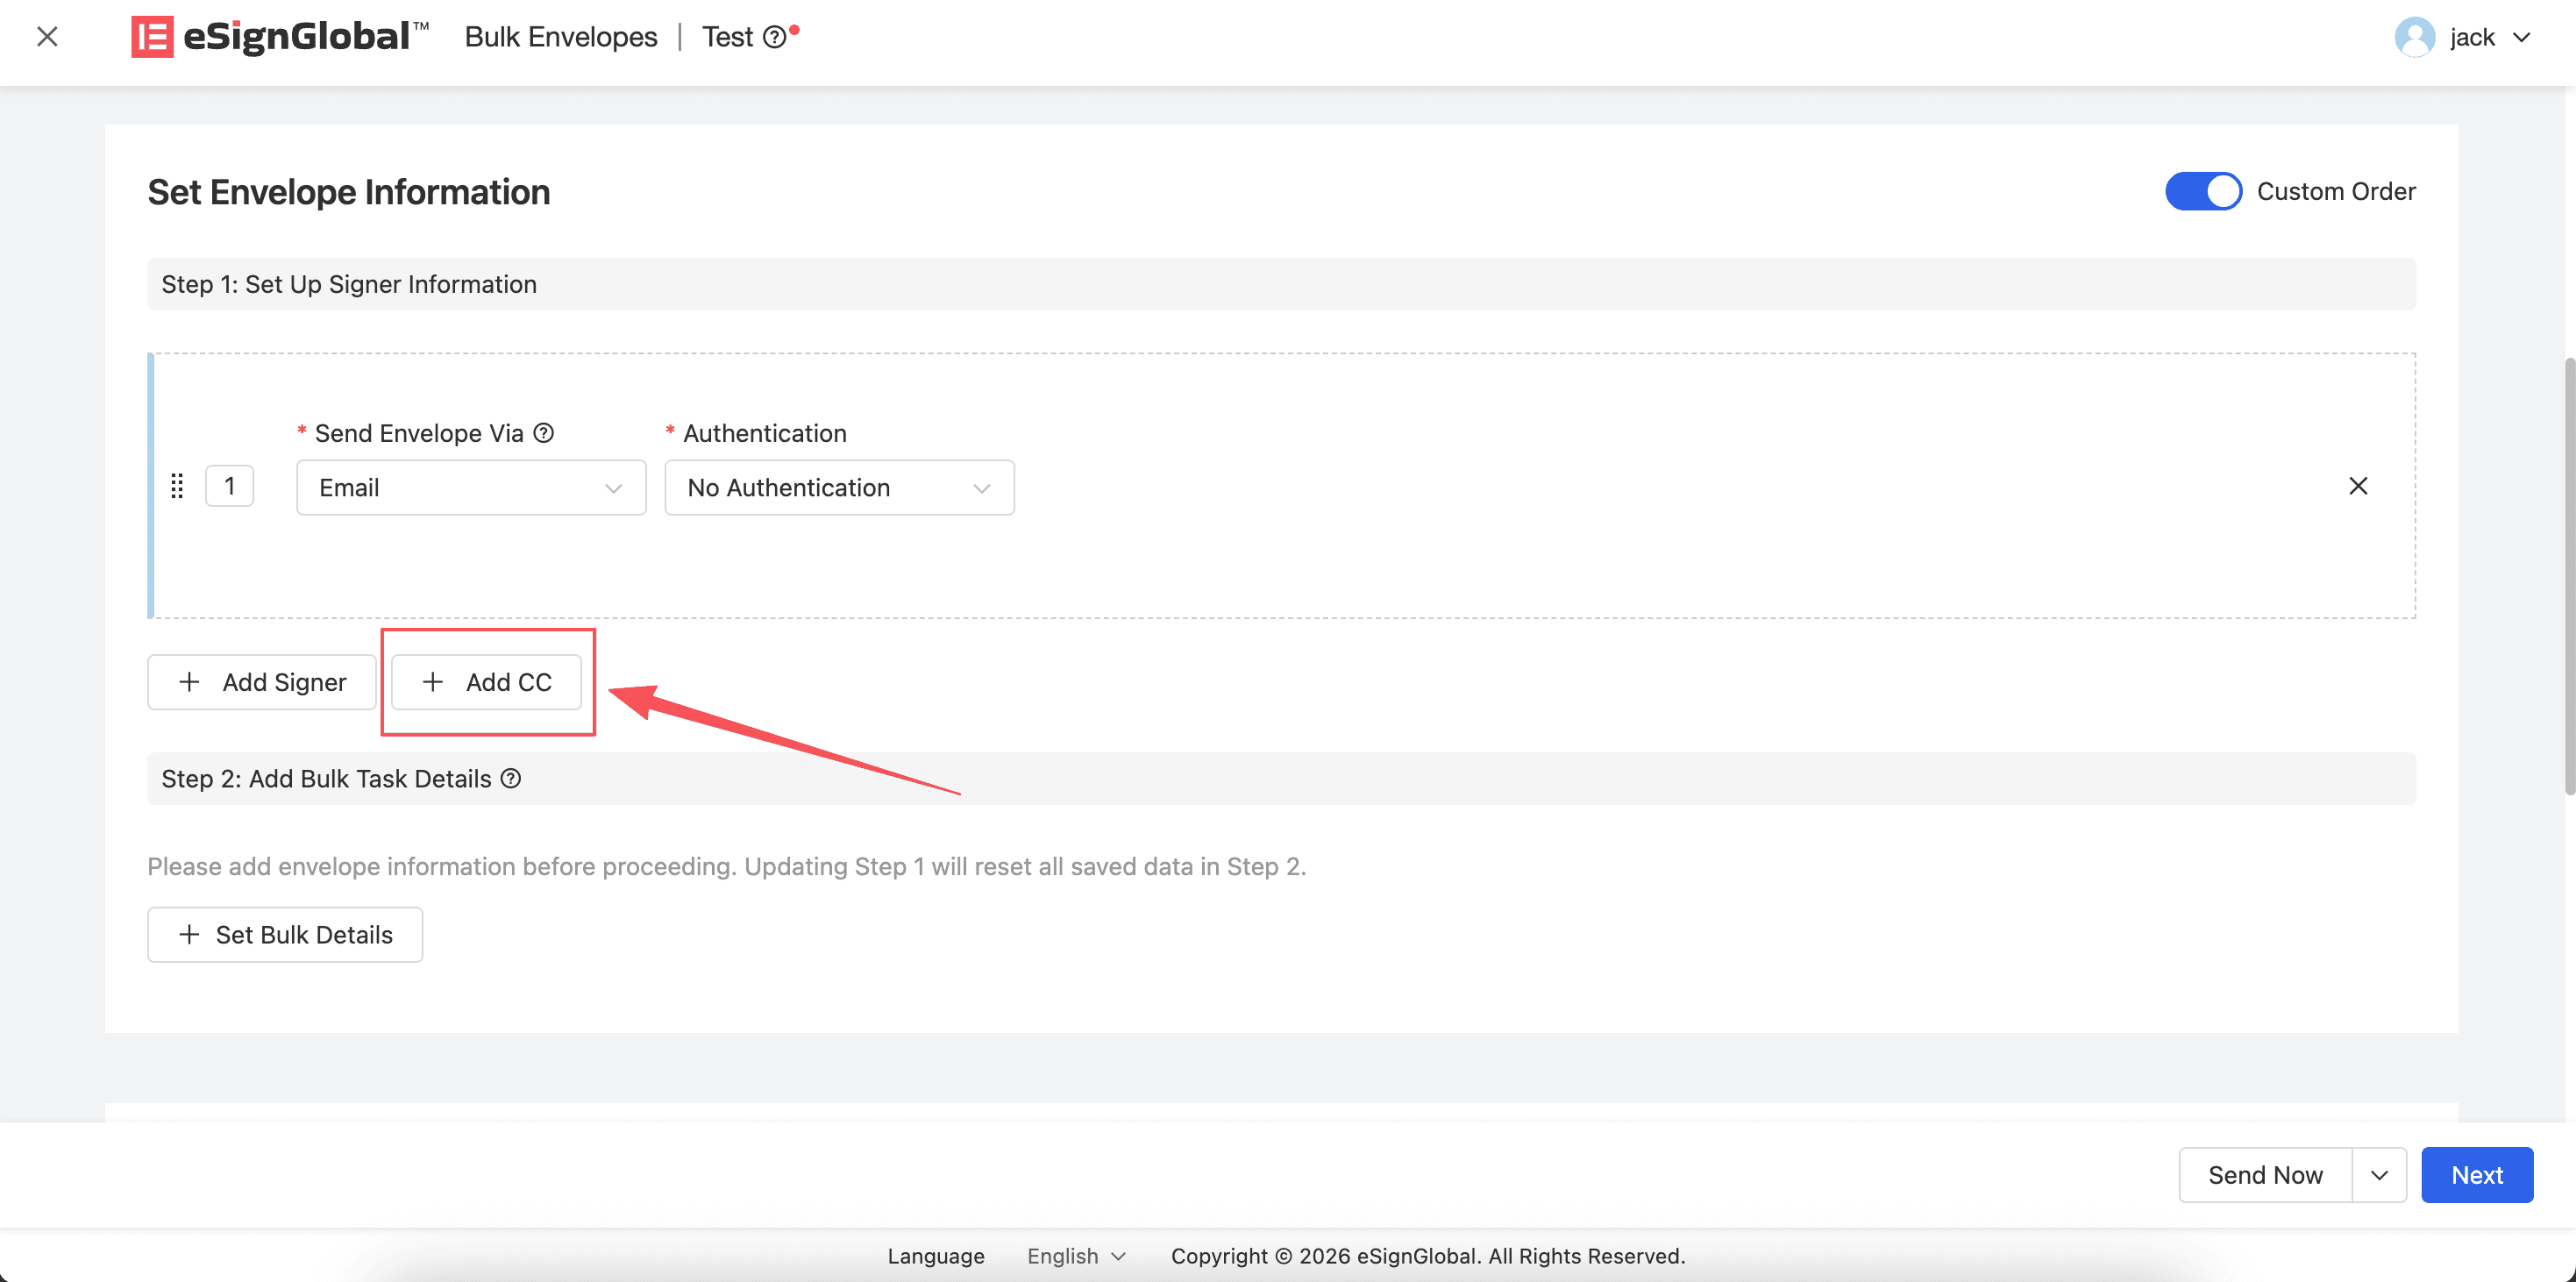
Task: Click help icon next to Test title
Action: tap(774, 38)
